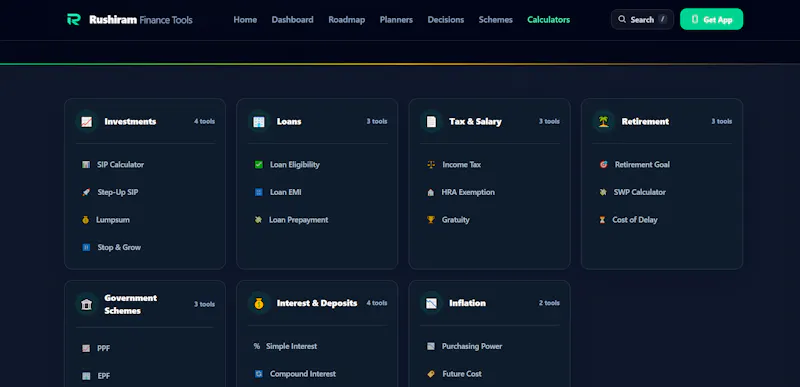Screen dimensions: 800x387
Task: Open the Purchasing Power link
Action: (x=472, y=346)
